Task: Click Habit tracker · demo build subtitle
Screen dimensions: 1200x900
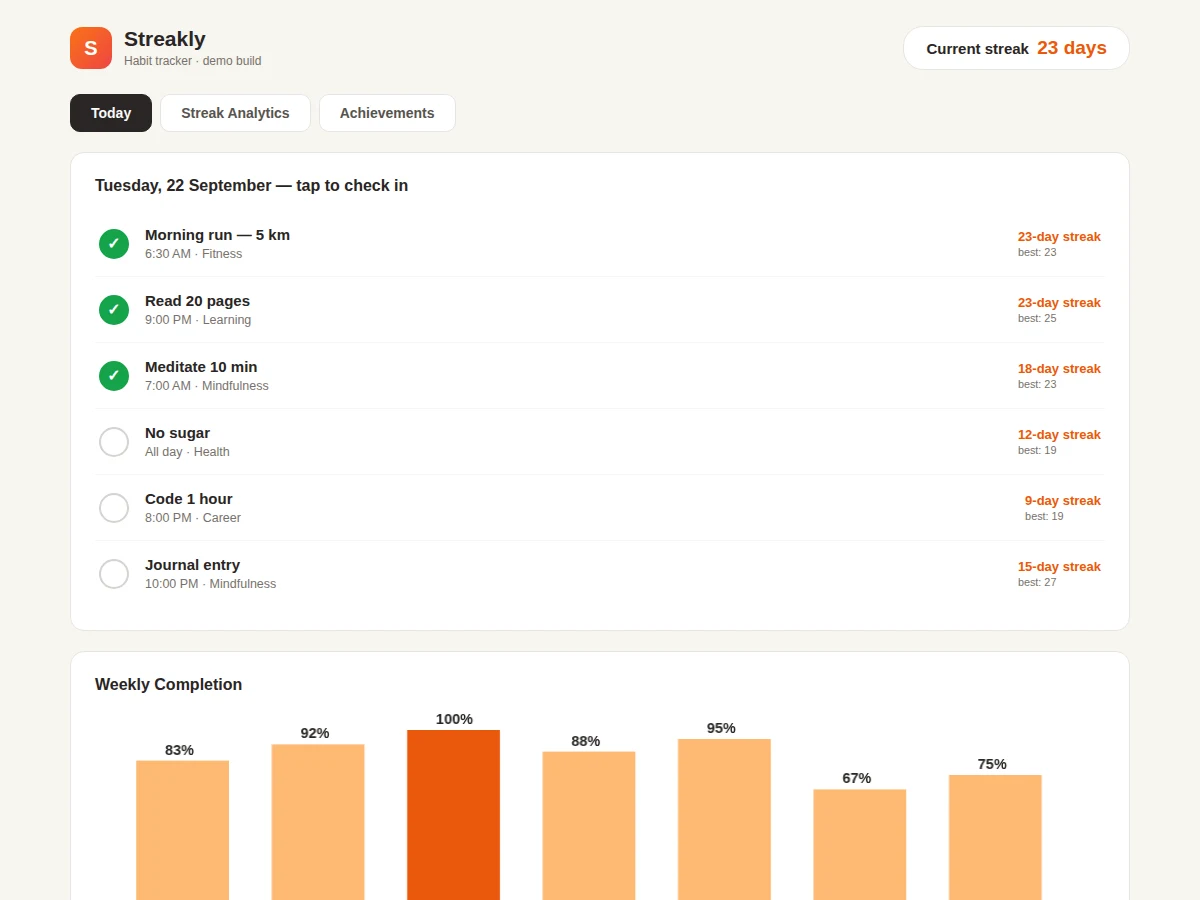Action: tap(193, 61)
